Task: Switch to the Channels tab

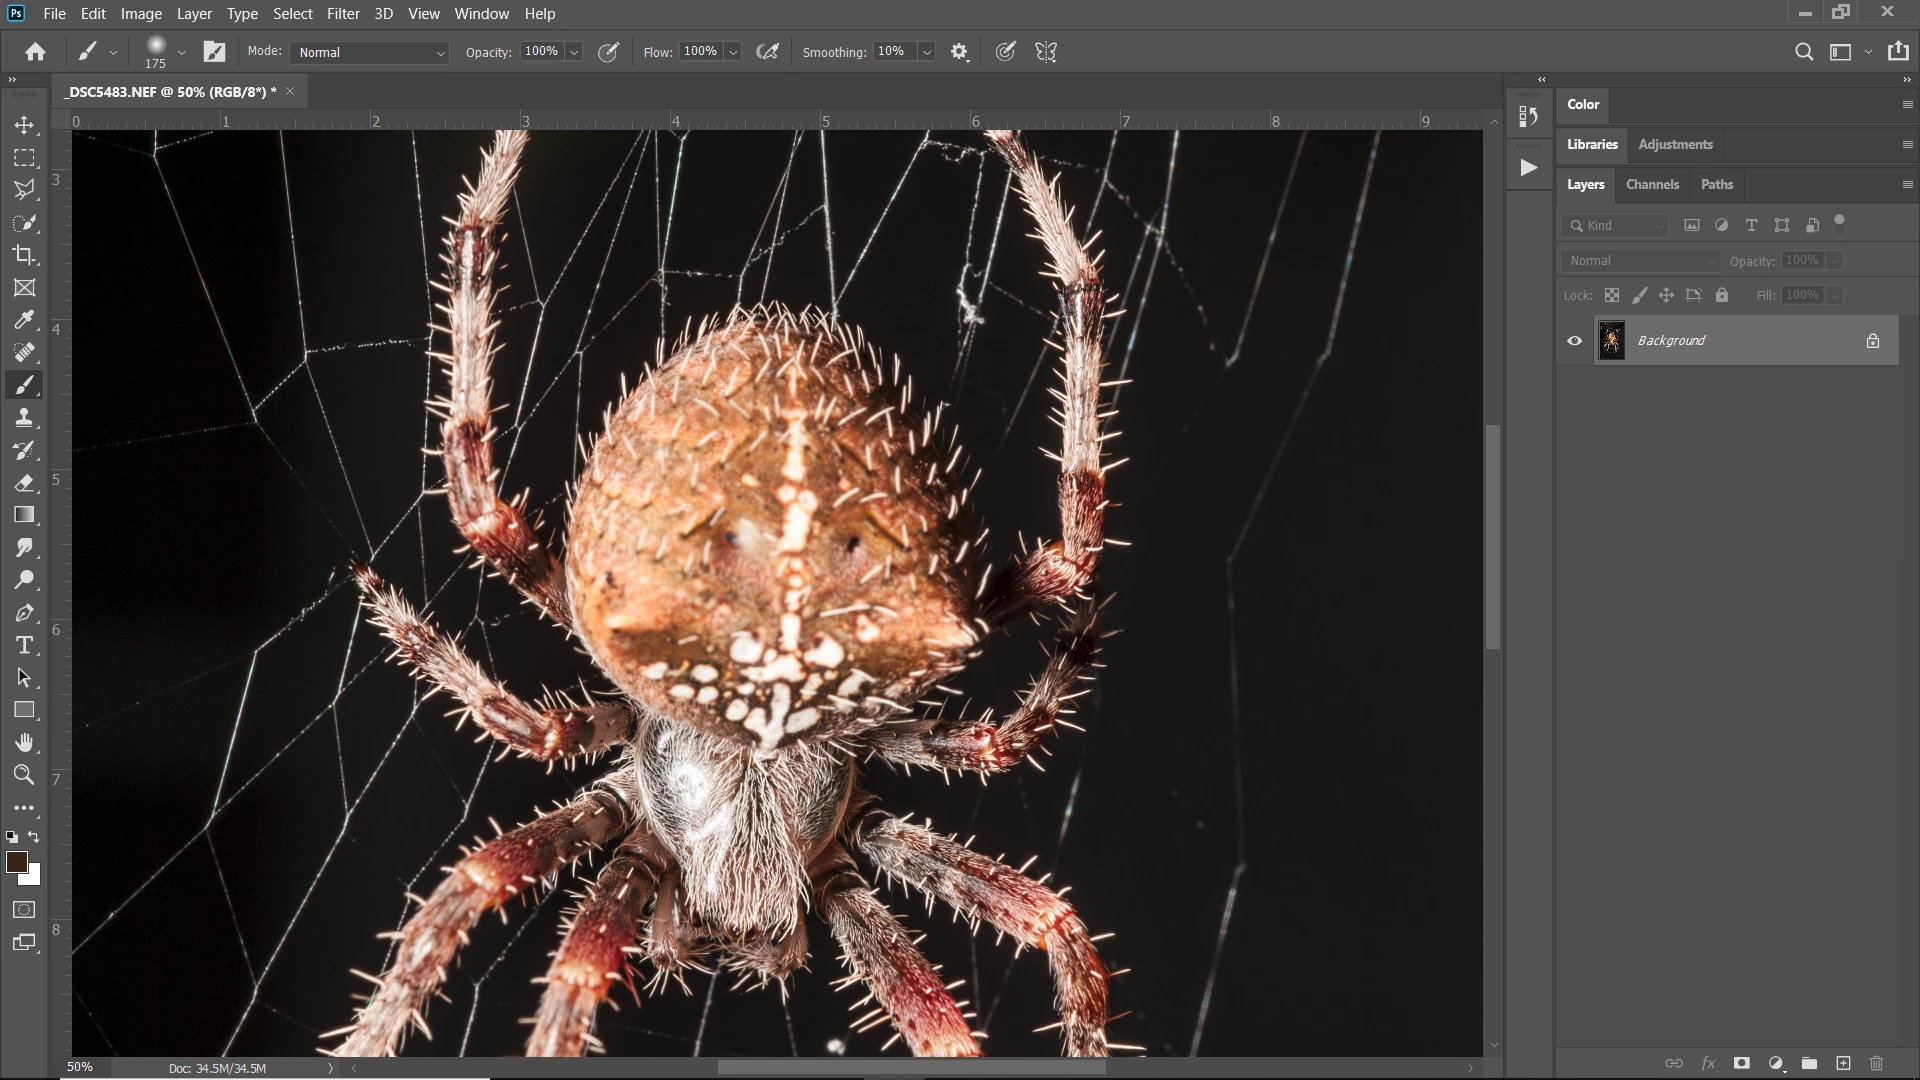Action: pos(1652,184)
